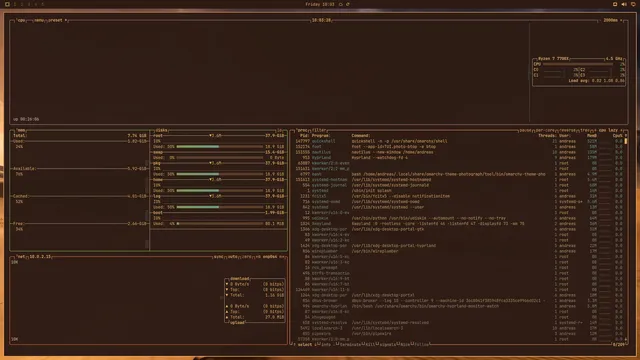Toggle tree view of processes
This screenshot has height=360, width=640.
[584, 130]
